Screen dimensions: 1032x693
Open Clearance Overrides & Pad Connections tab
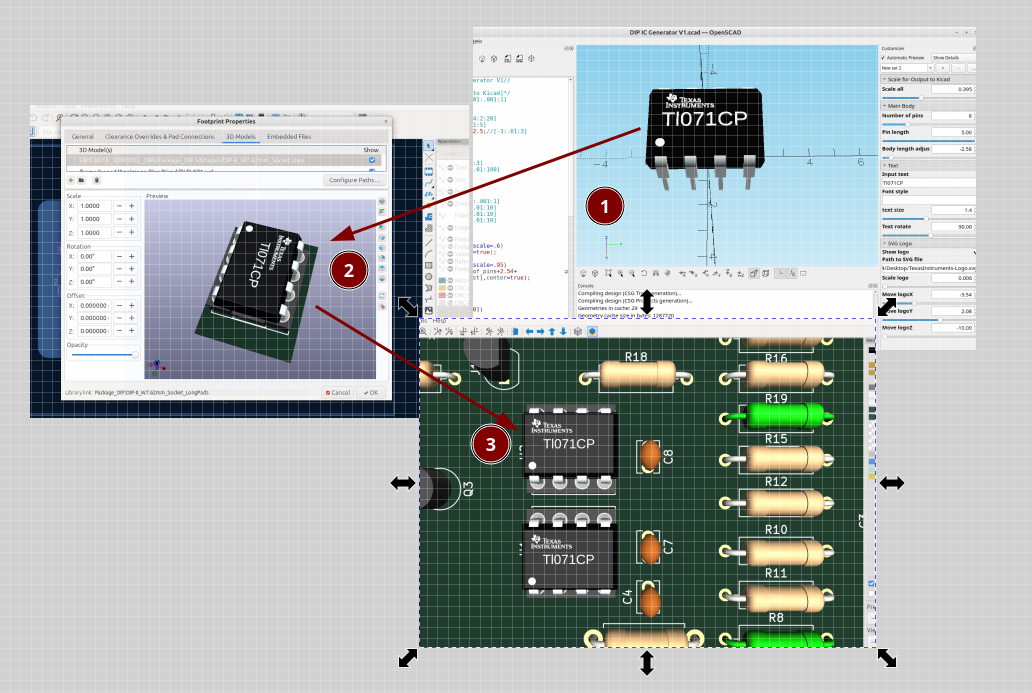coord(160,137)
